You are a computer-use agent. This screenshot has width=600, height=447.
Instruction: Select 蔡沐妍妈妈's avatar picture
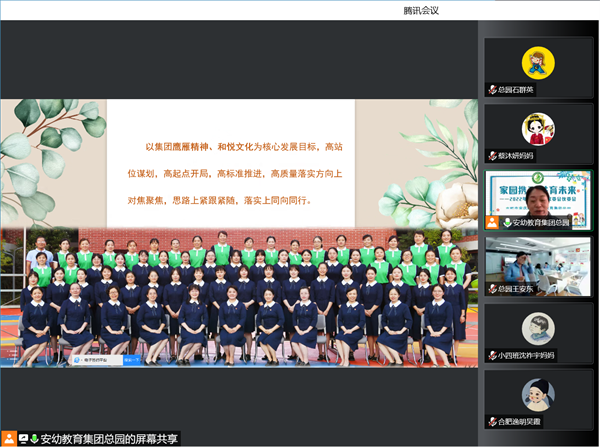click(538, 129)
